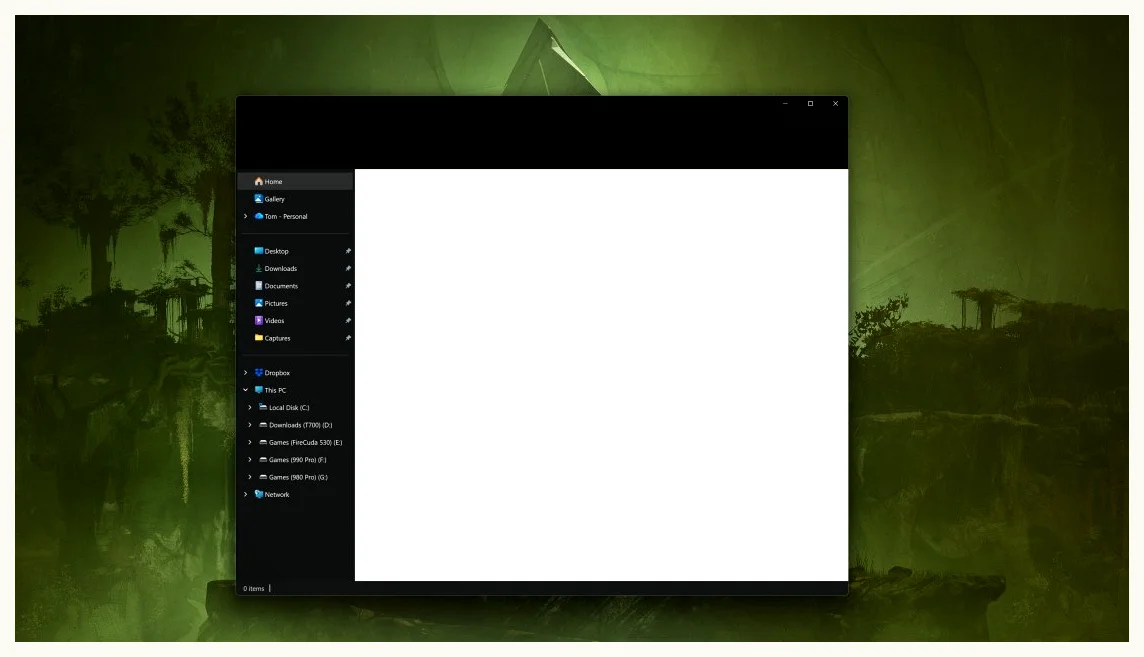Toggle the pin next to Captures

tap(348, 338)
